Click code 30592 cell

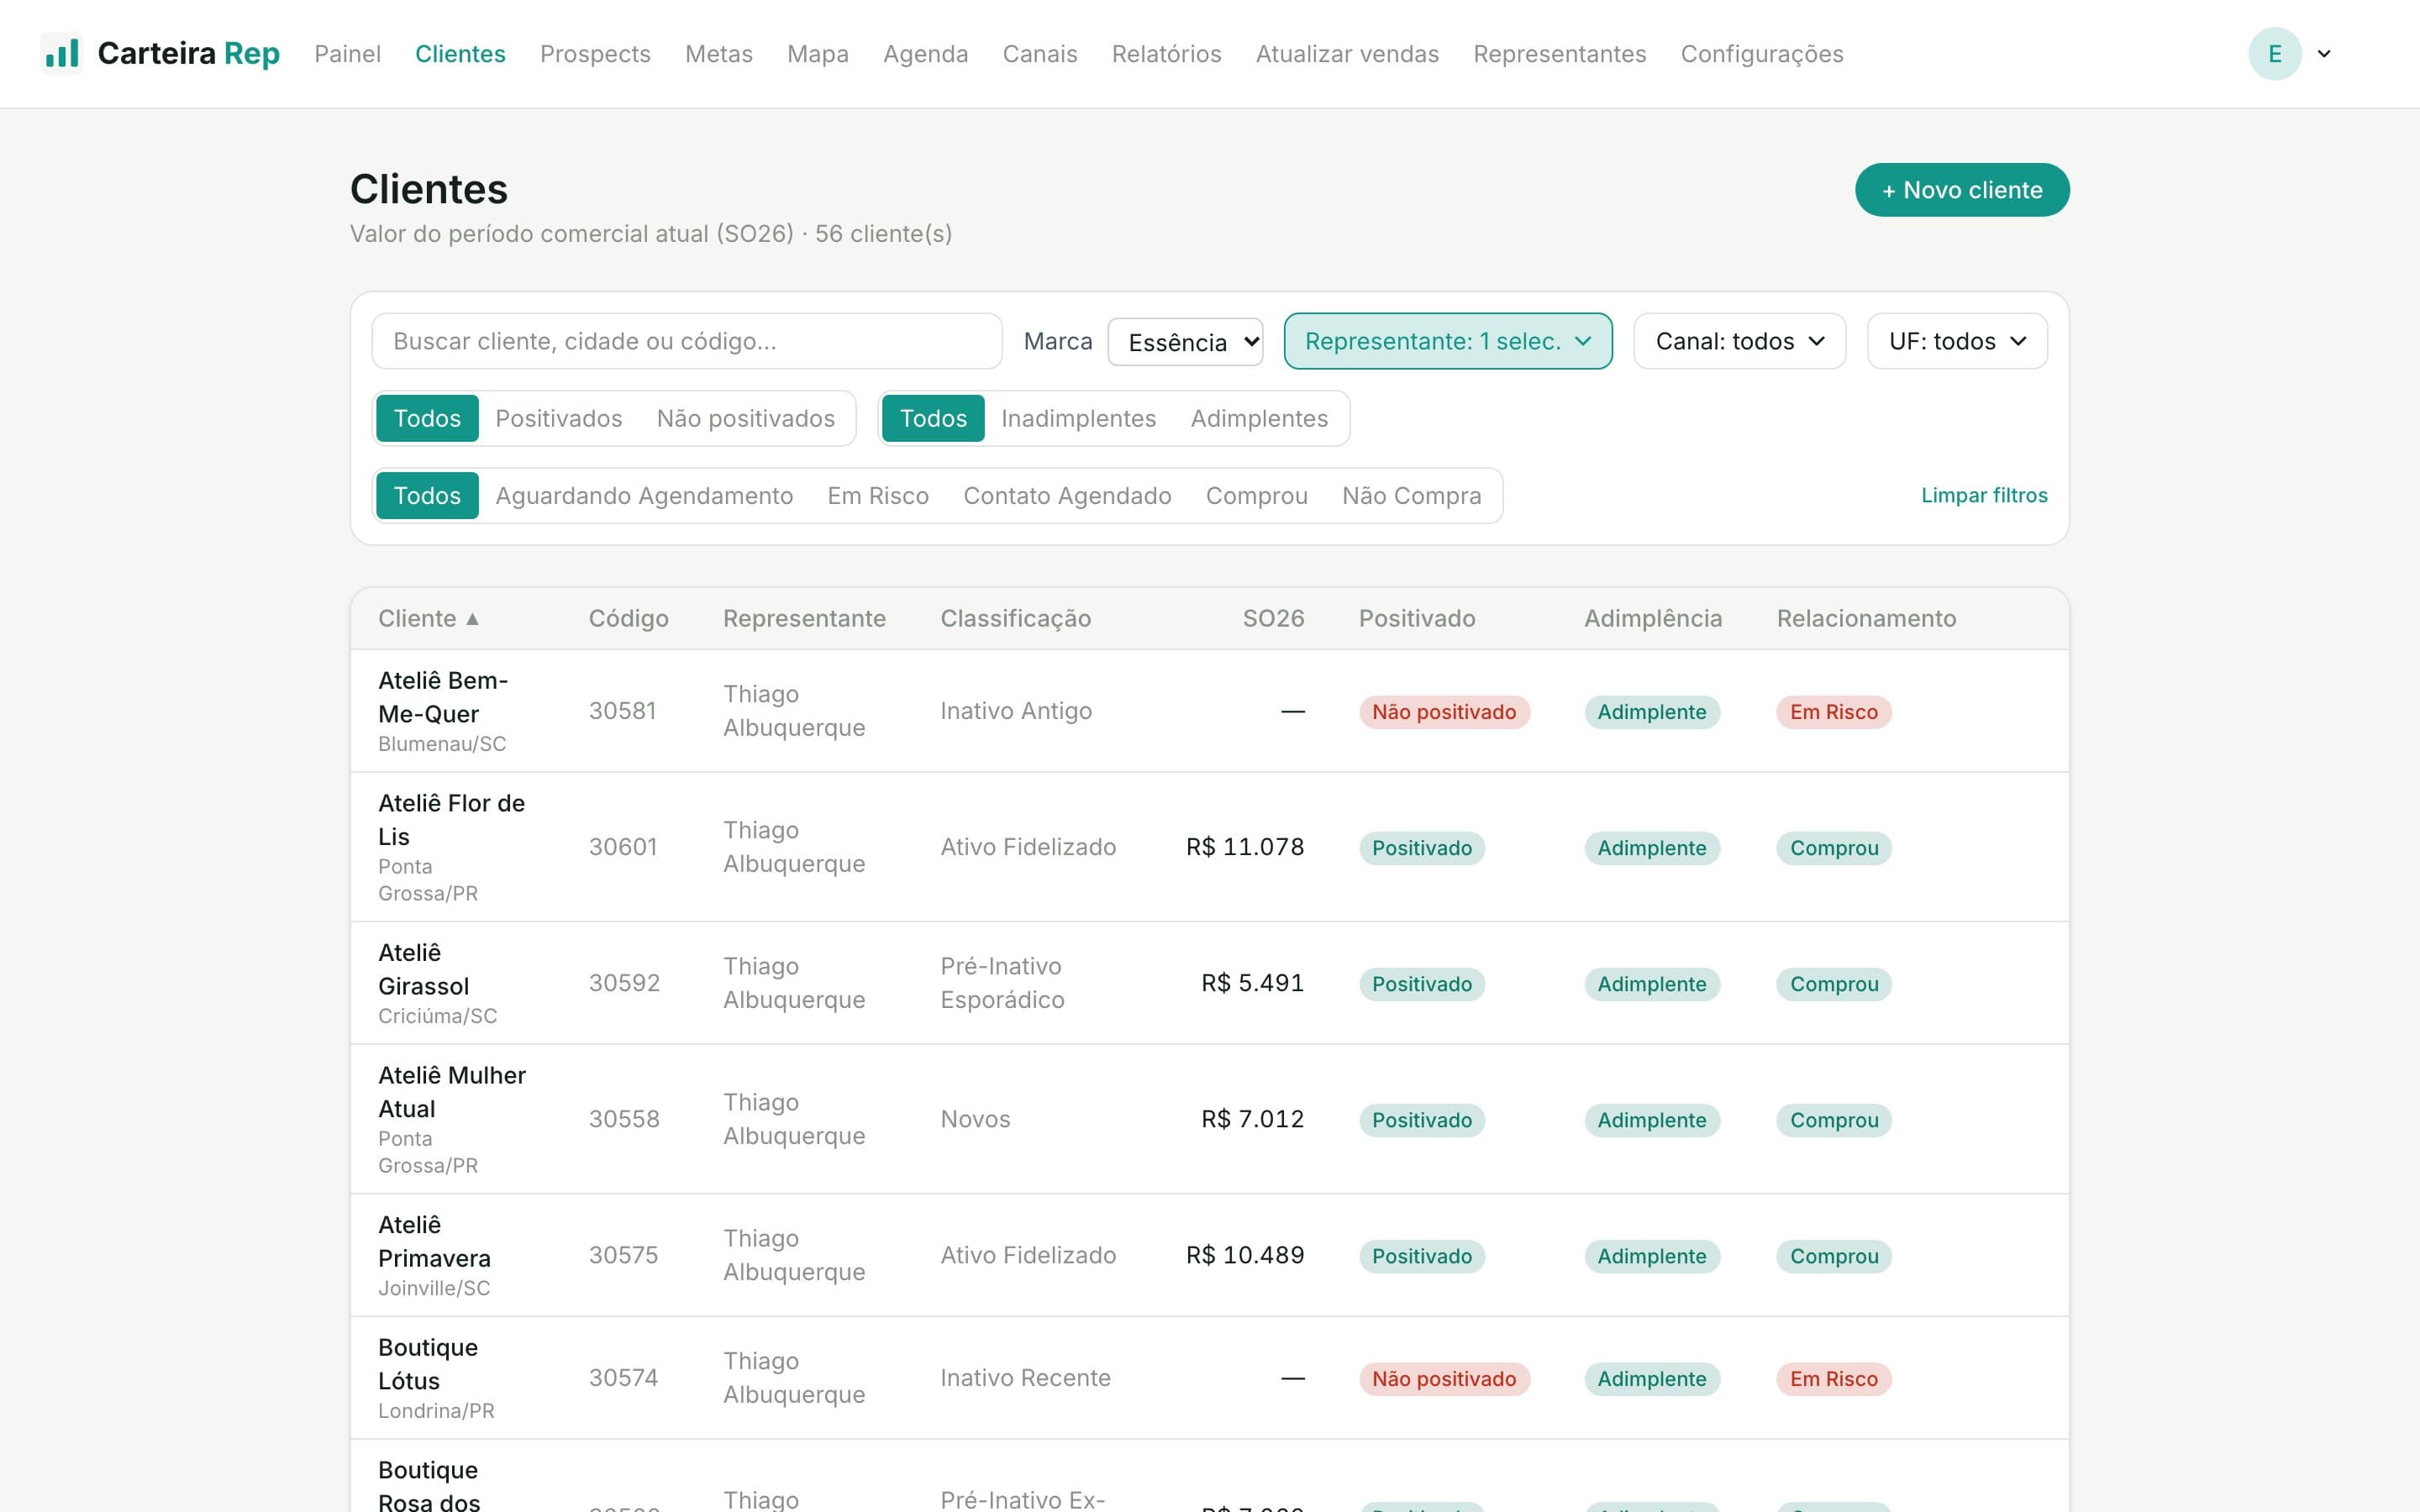click(x=624, y=983)
